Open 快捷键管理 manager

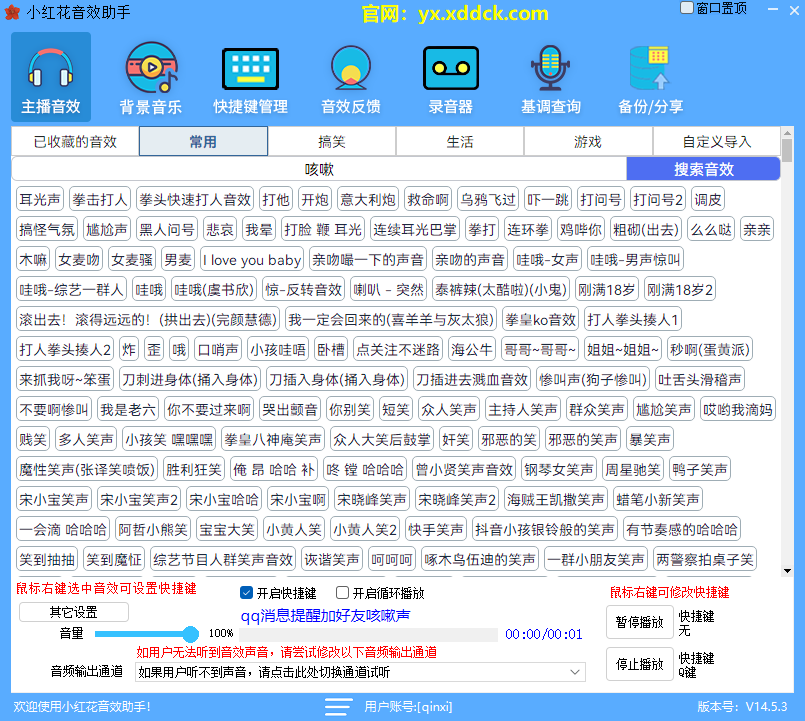coord(249,77)
